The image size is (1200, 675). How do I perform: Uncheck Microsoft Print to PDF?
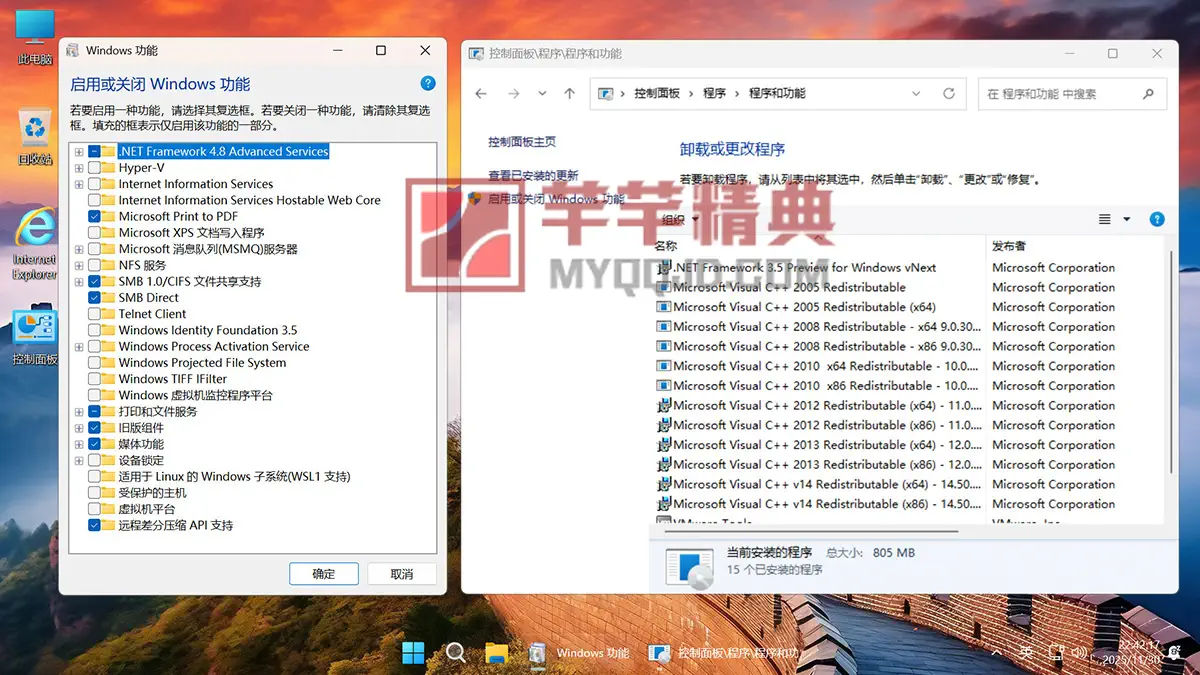(x=95, y=216)
